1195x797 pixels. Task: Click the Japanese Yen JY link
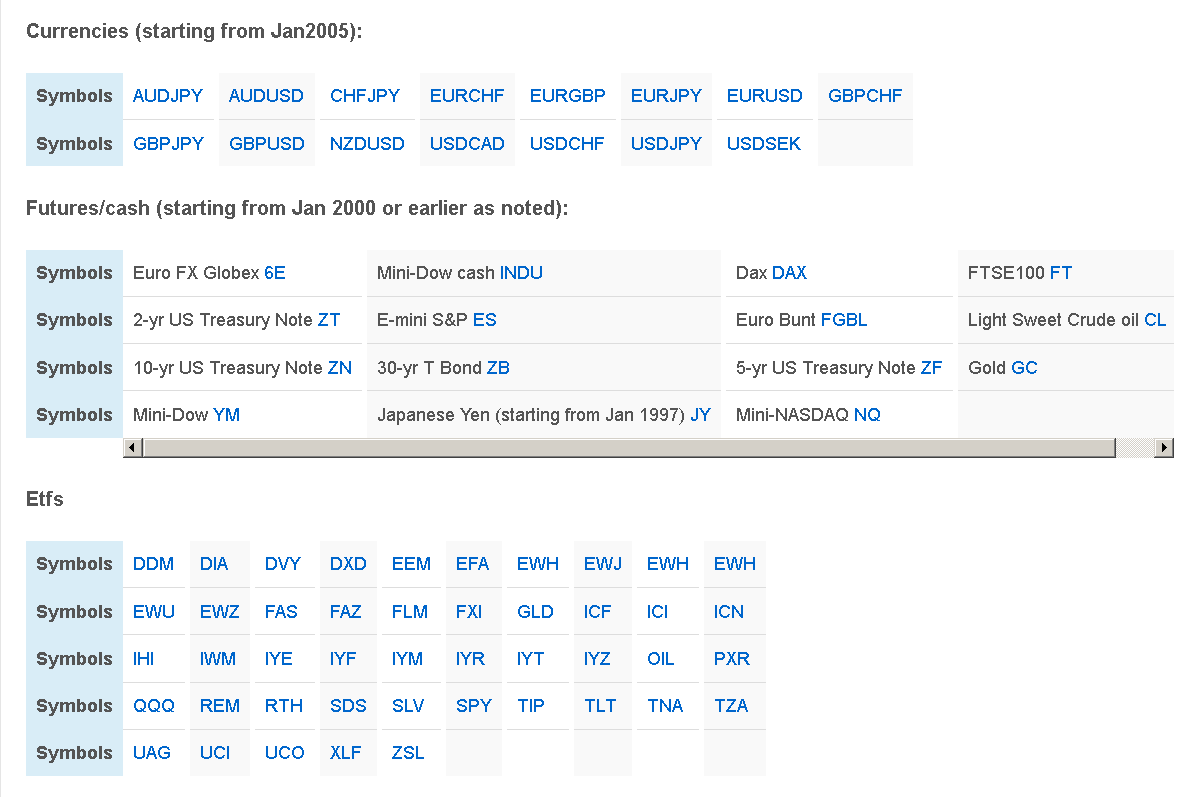[700, 415]
